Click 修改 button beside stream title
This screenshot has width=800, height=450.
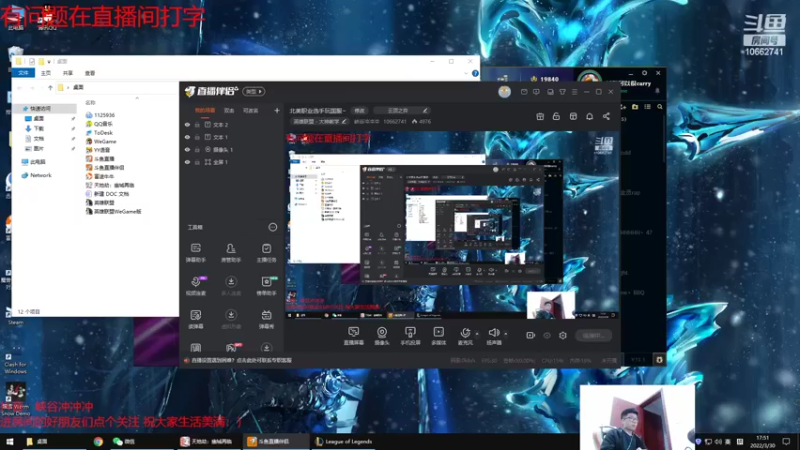click(x=360, y=110)
